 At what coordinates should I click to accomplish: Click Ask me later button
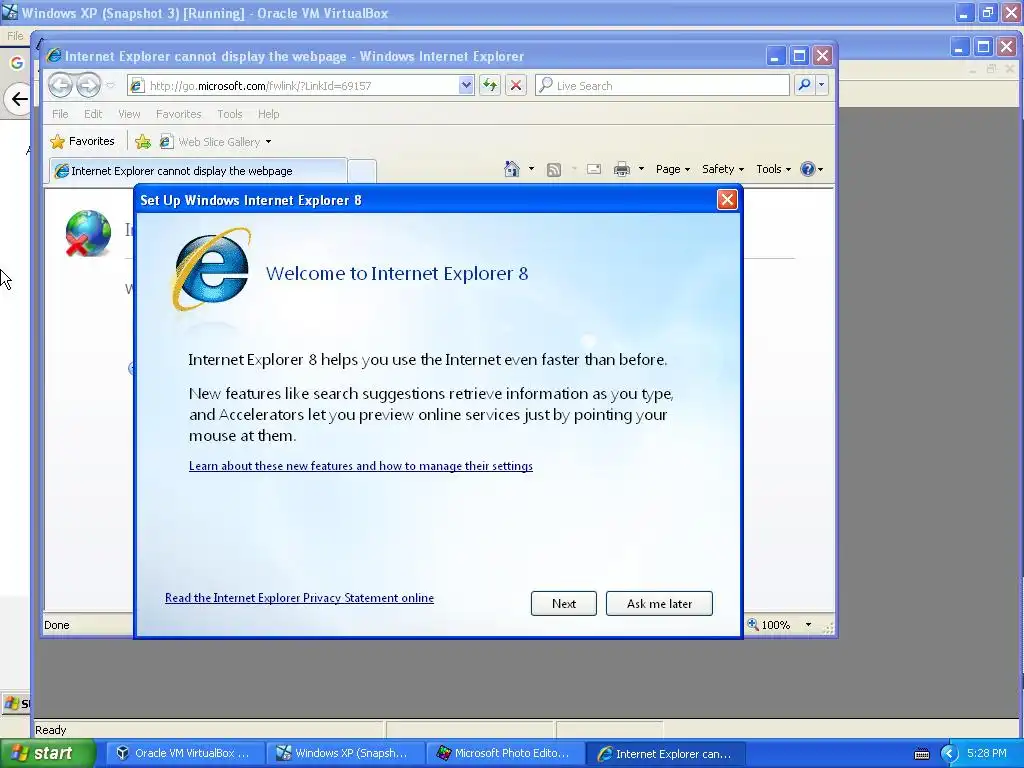point(659,603)
